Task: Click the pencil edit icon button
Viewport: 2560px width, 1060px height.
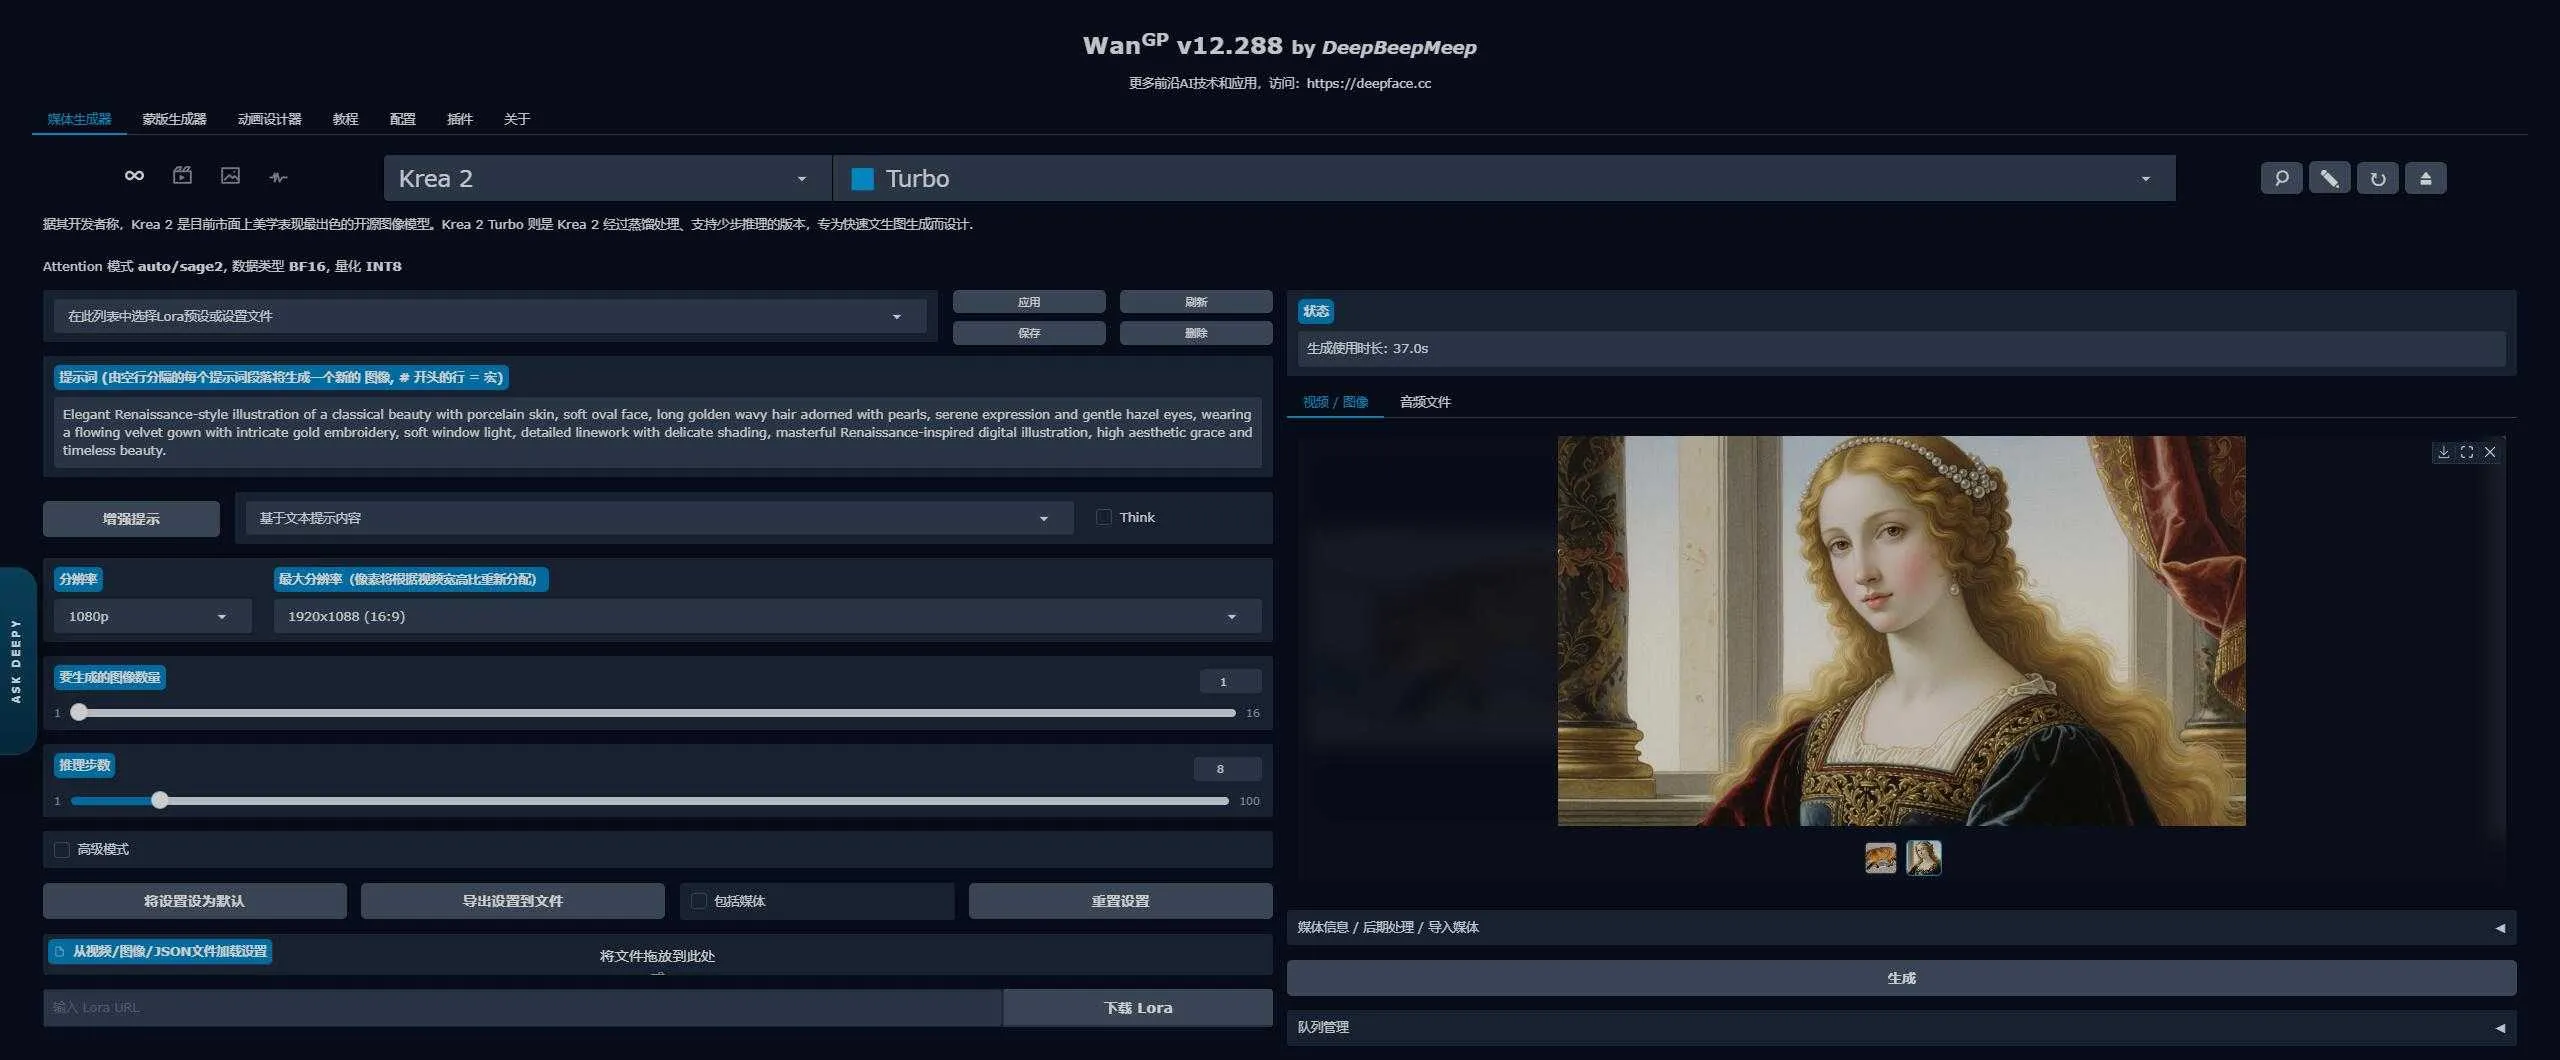Action: pyautogui.click(x=2329, y=178)
